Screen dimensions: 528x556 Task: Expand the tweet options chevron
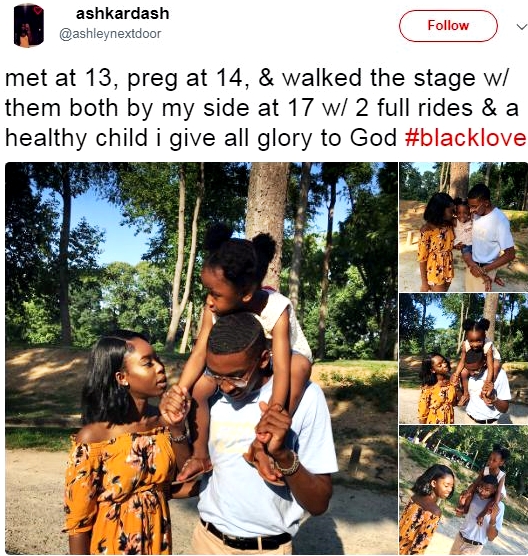[x=521, y=27]
